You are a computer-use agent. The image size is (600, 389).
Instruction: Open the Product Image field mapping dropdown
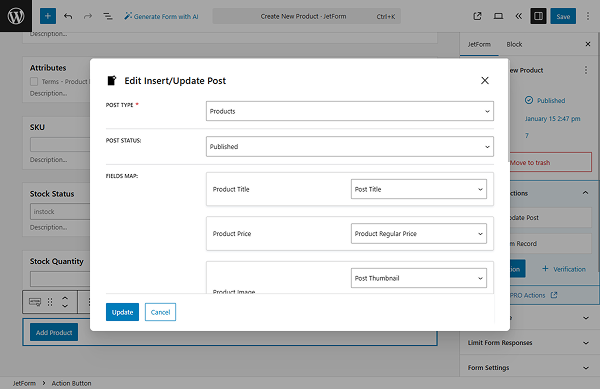click(x=419, y=278)
